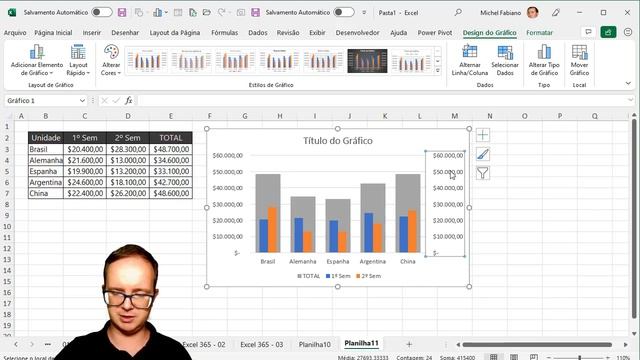This screenshot has width=640, height=360.
Task: Switch to Inserir tab
Action: [92, 33]
